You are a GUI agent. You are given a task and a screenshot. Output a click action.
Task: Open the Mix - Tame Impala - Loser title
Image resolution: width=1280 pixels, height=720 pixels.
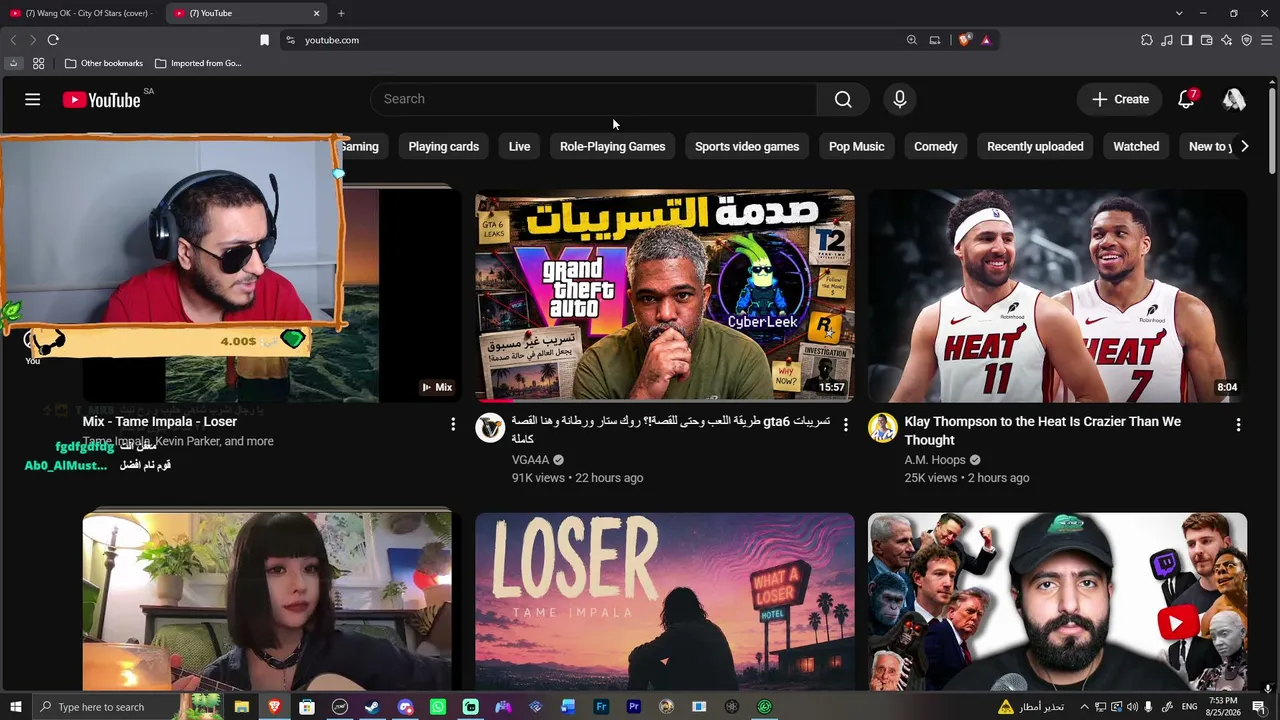[x=160, y=421]
